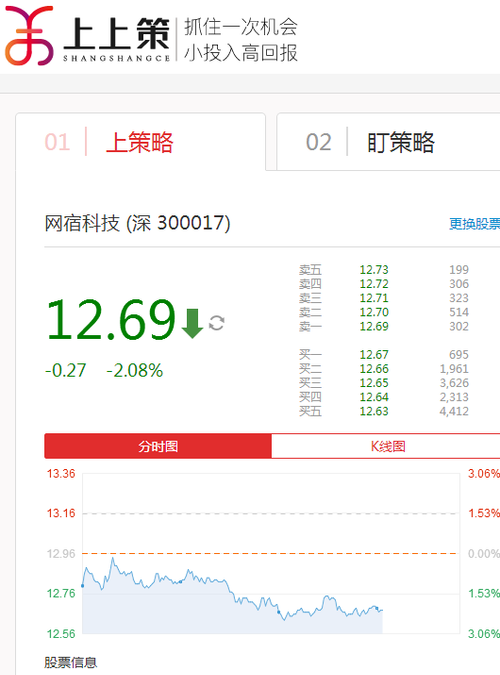Click the 股票信息 section heading

pyautogui.click(x=71, y=662)
